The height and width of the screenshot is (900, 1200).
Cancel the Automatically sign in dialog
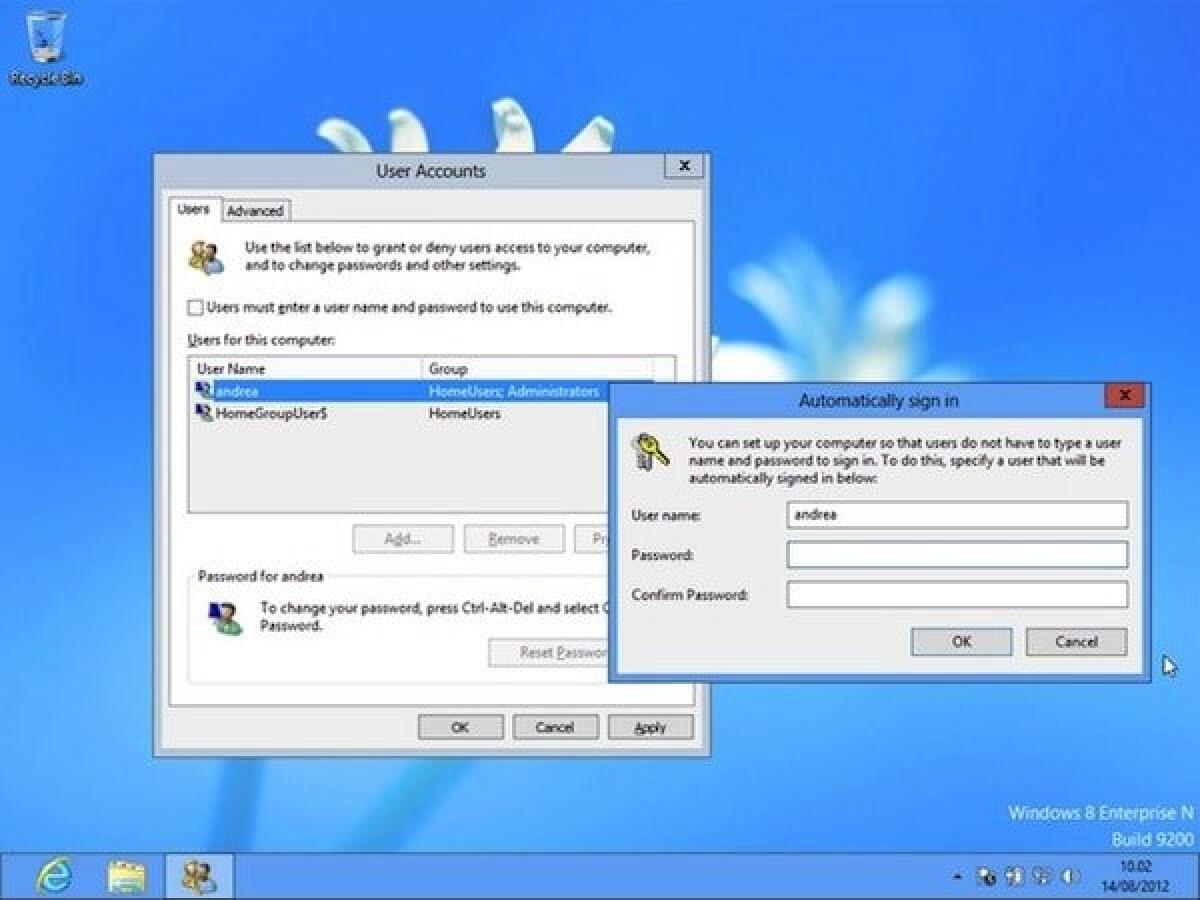coord(1075,642)
